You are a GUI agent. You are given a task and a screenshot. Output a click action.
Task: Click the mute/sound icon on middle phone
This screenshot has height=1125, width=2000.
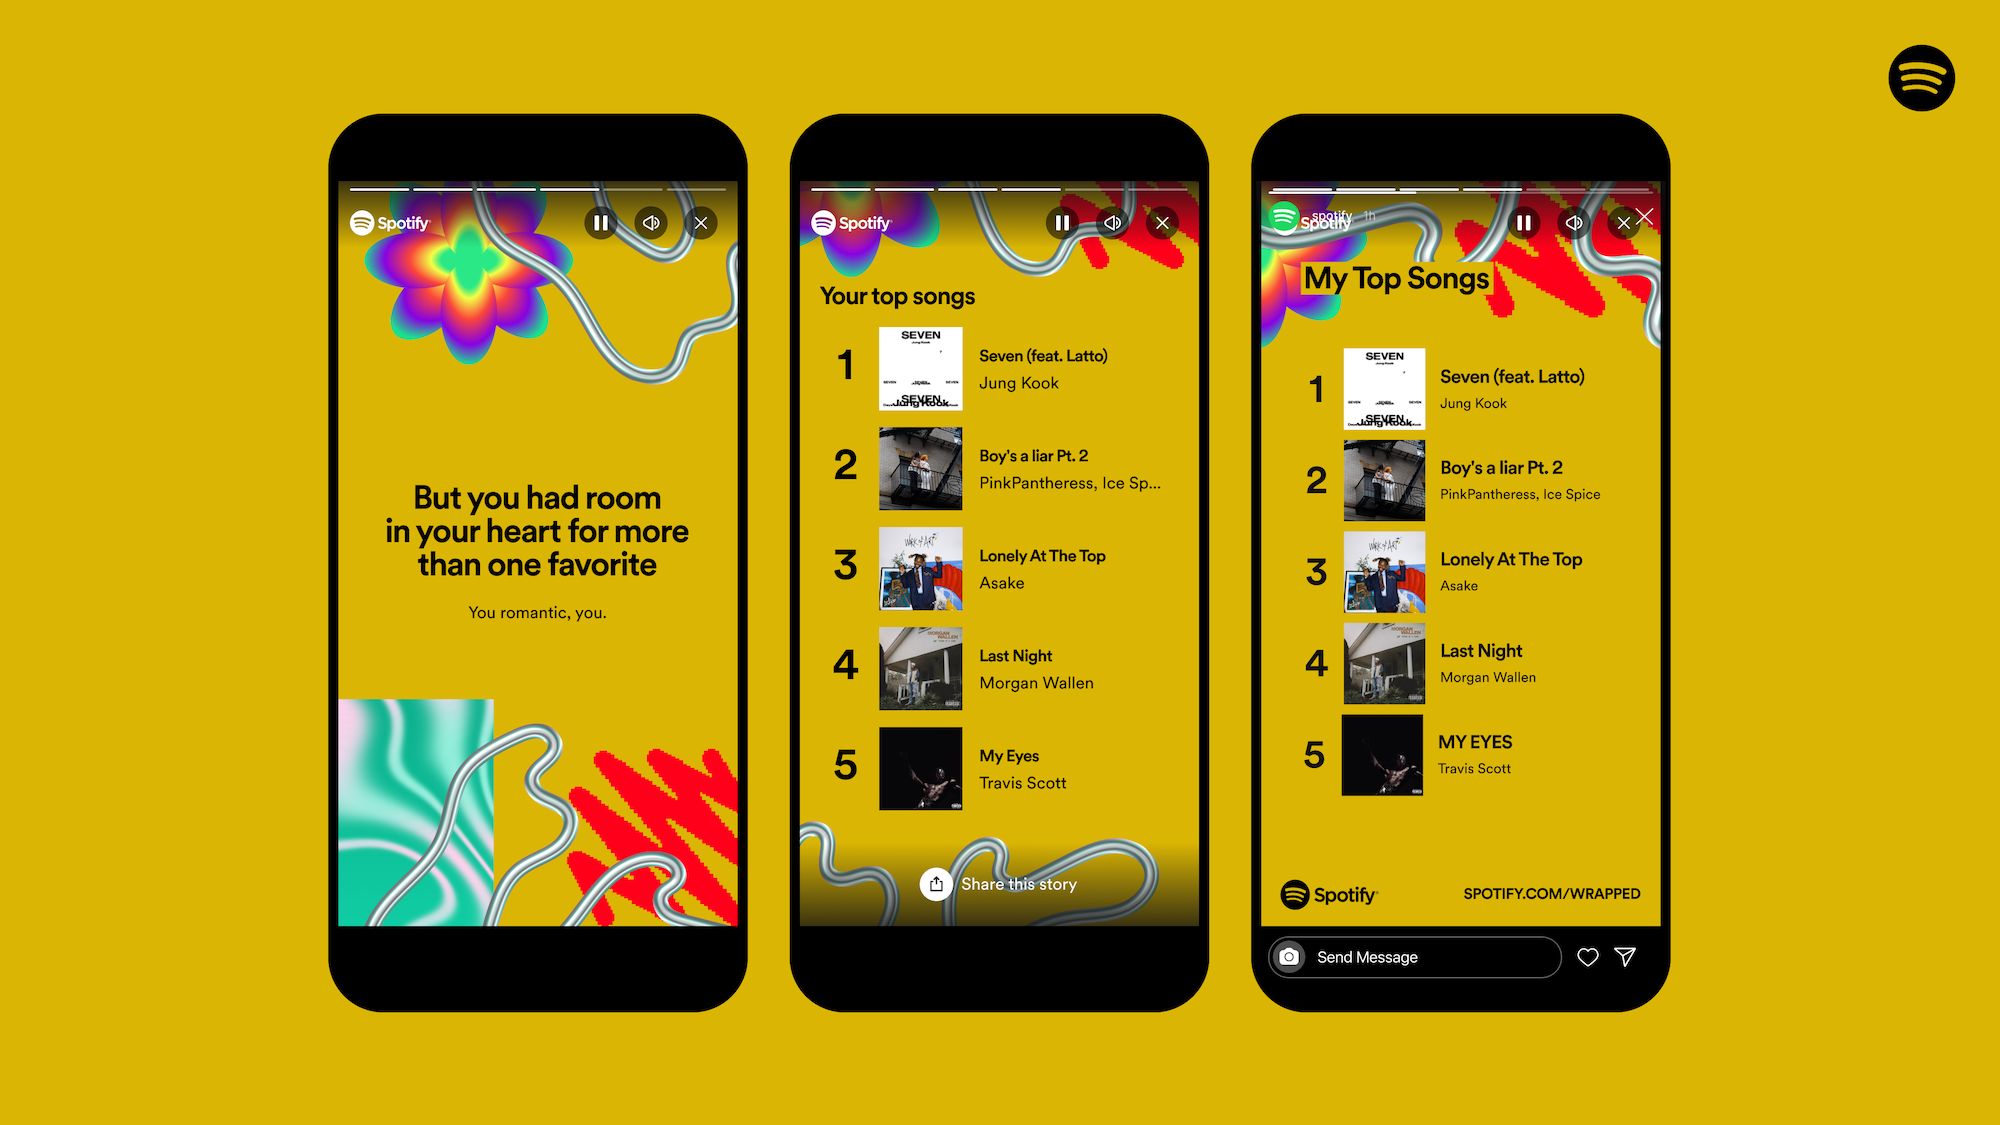tap(1113, 223)
